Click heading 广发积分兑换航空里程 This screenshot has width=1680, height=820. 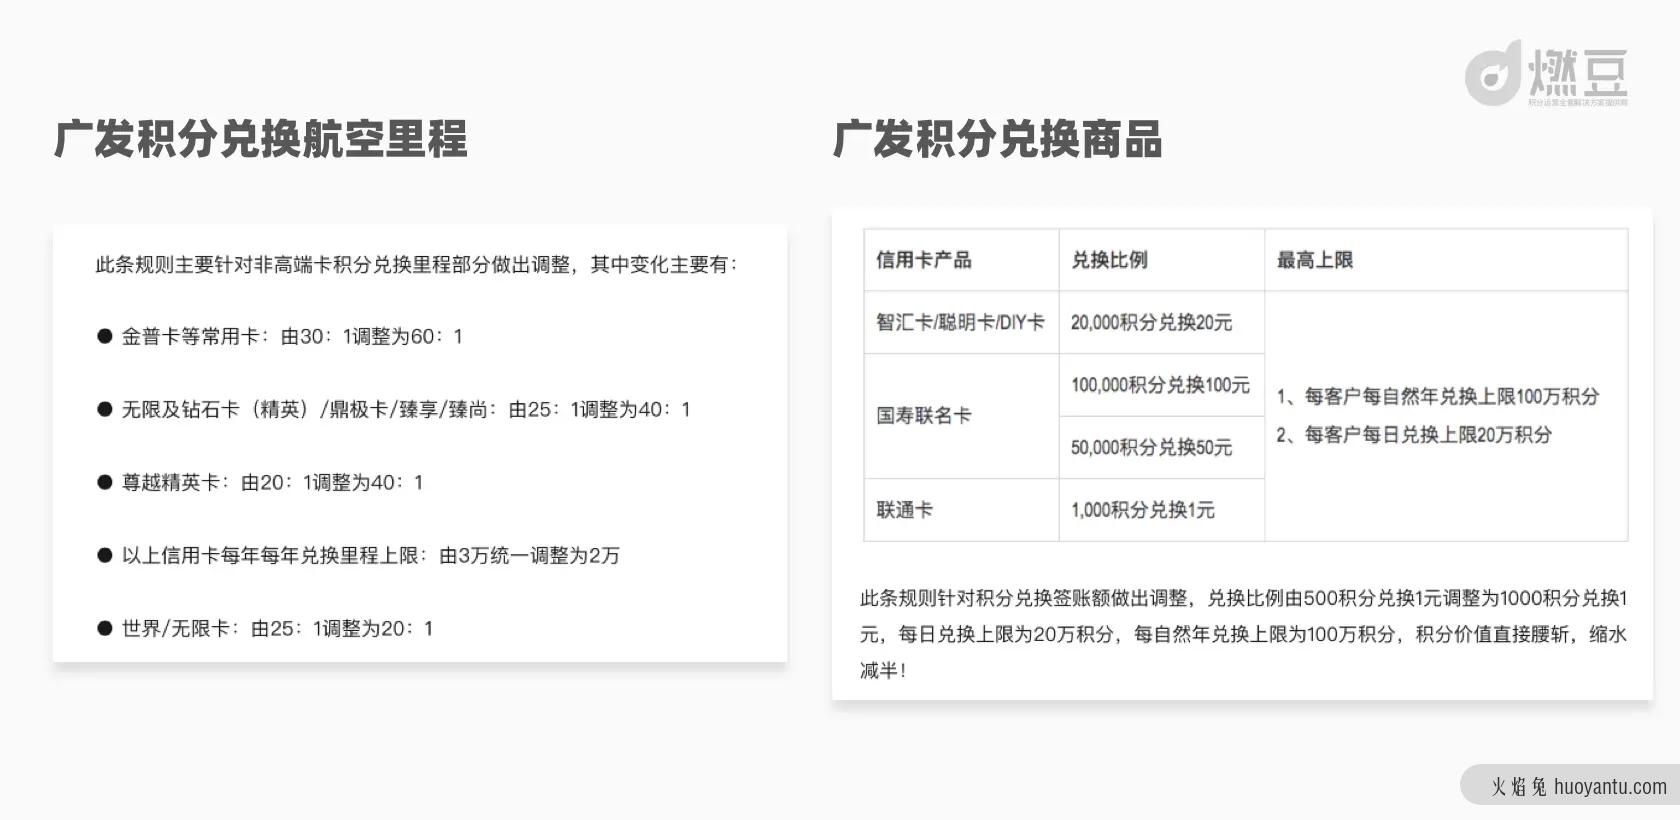click(x=261, y=139)
